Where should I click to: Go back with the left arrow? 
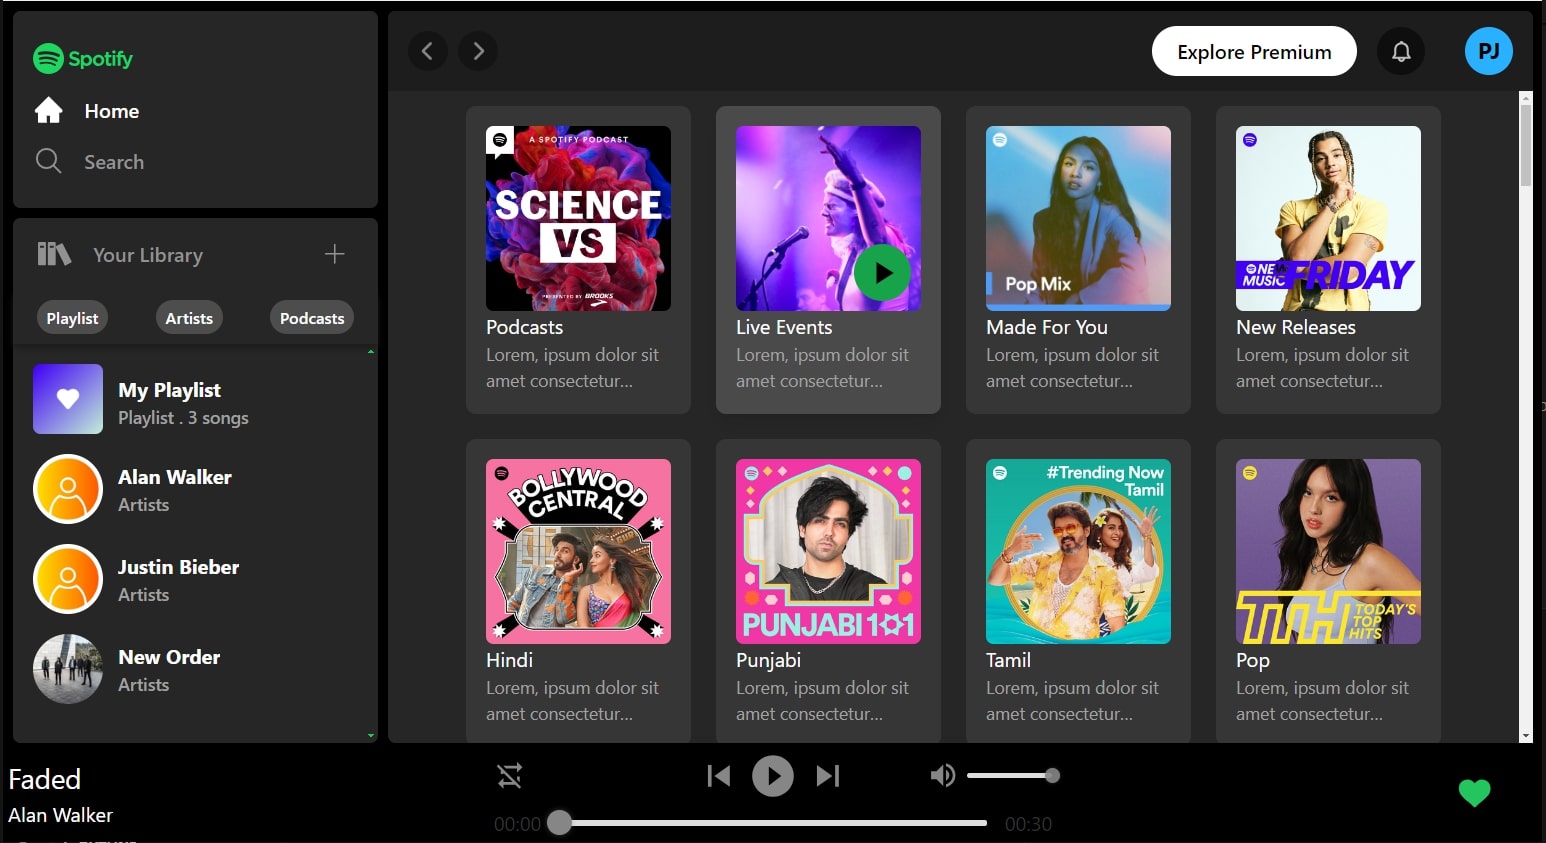click(x=428, y=51)
